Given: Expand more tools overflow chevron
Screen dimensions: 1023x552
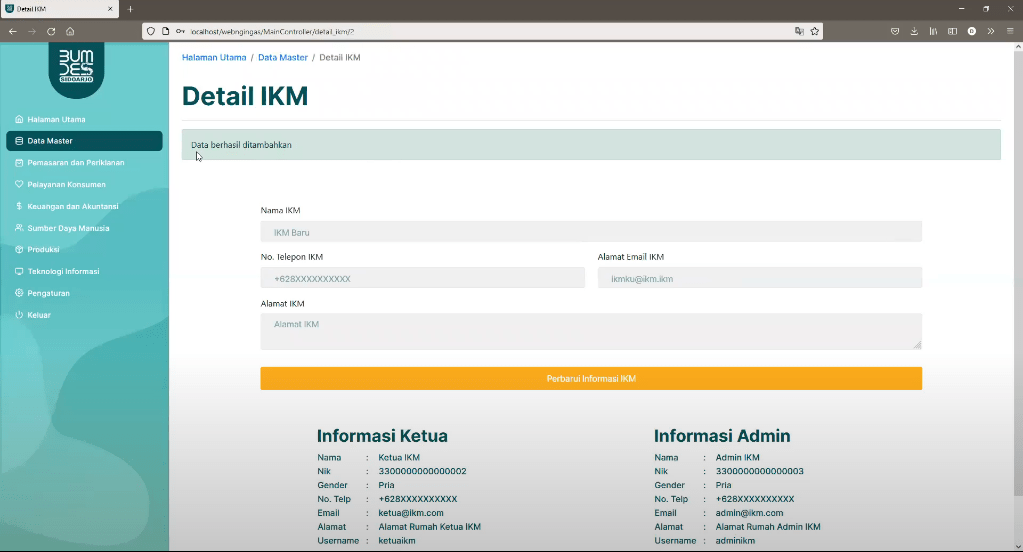Looking at the screenshot, I should tap(990, 31).
